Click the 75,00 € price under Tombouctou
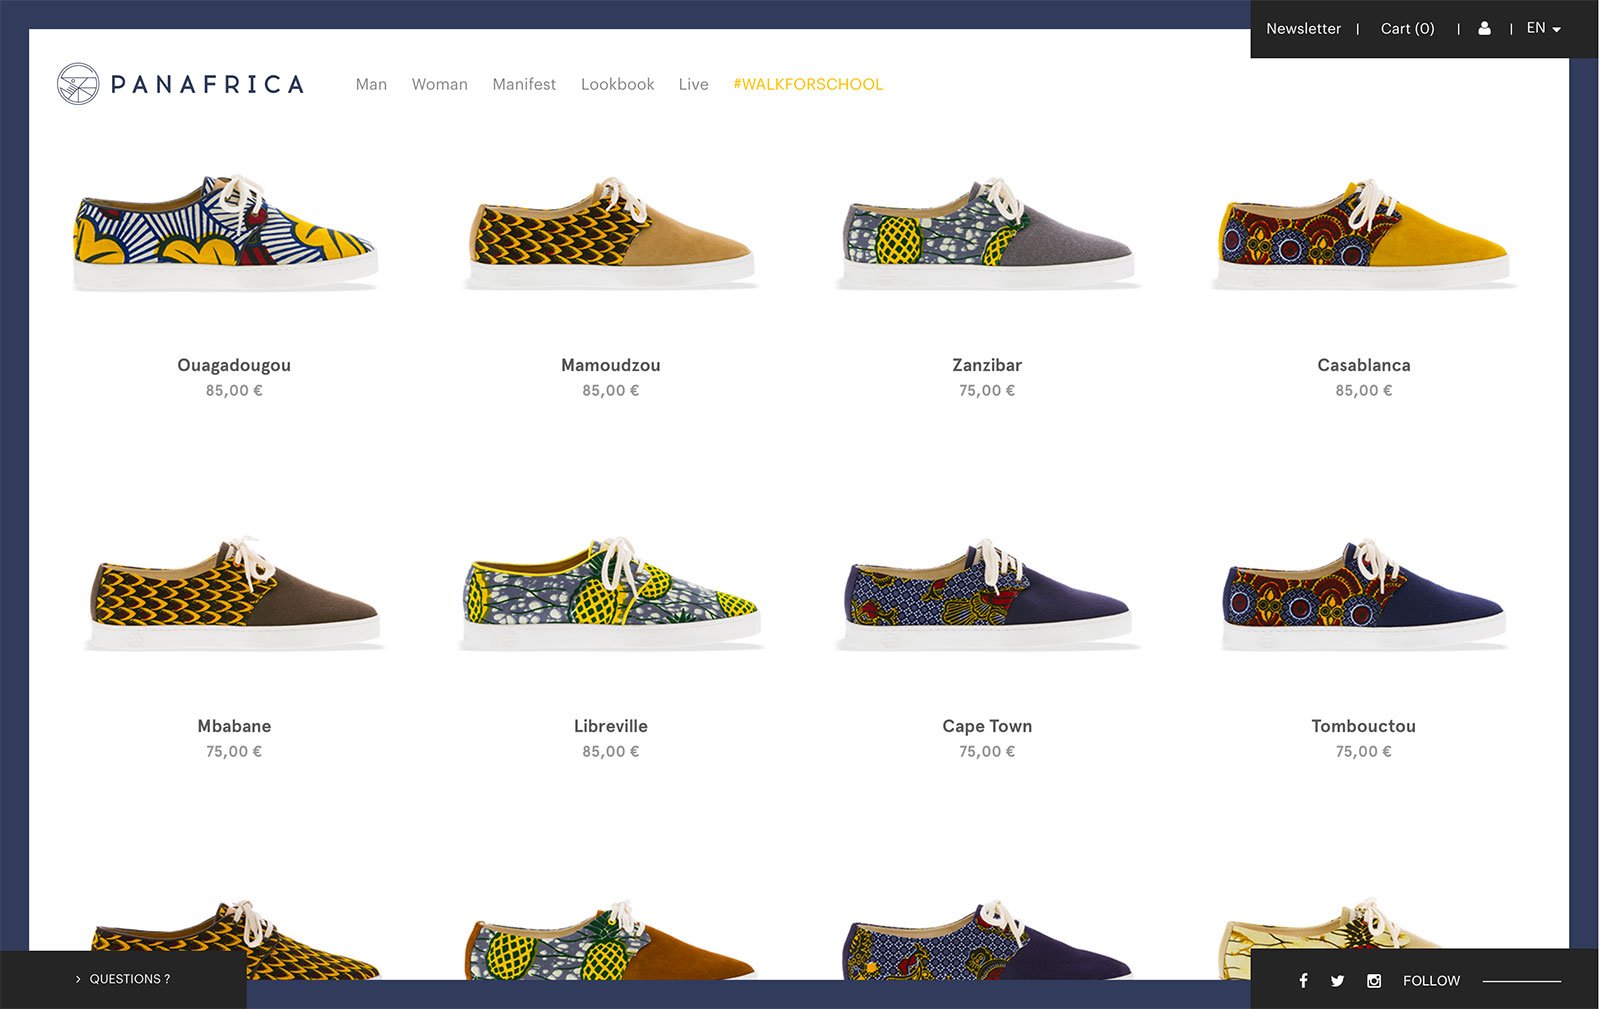This screenshot has height=1009, width=1600. pos(1364,752)
